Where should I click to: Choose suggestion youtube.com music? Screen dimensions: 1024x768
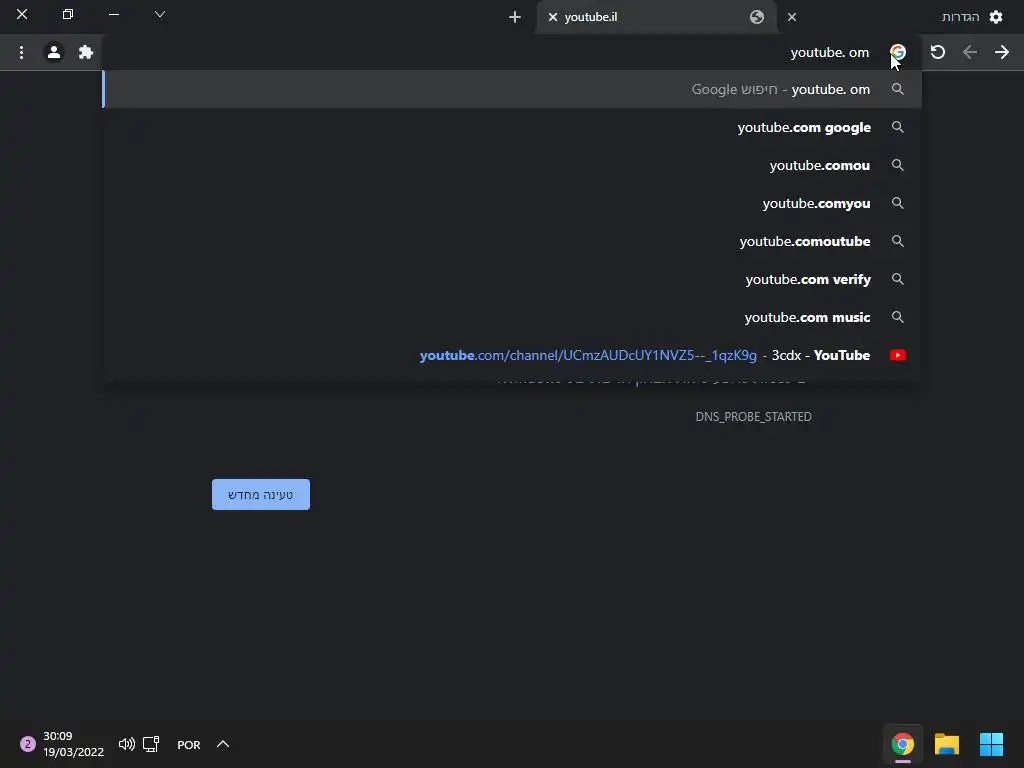(x=512, y=317)
